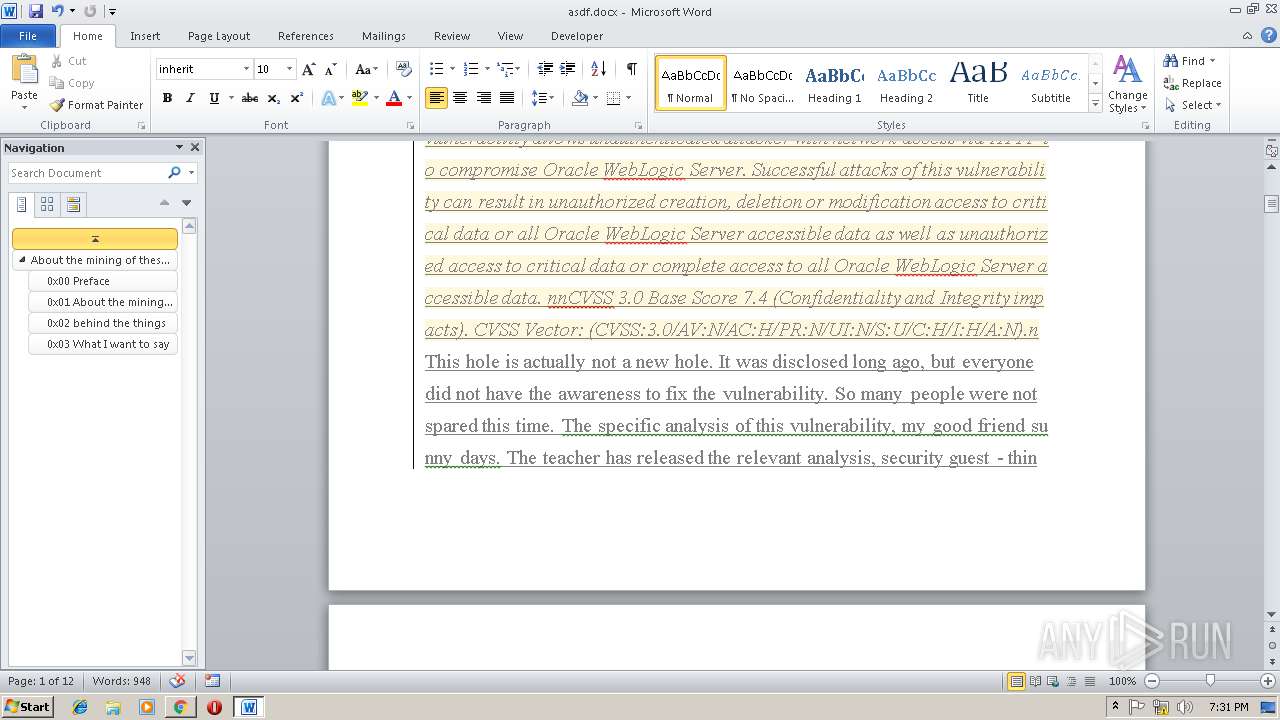Apply the Title style
The height and width of the screenshot is (720, 1280).
pyautogui.click(x=978, y=83)
